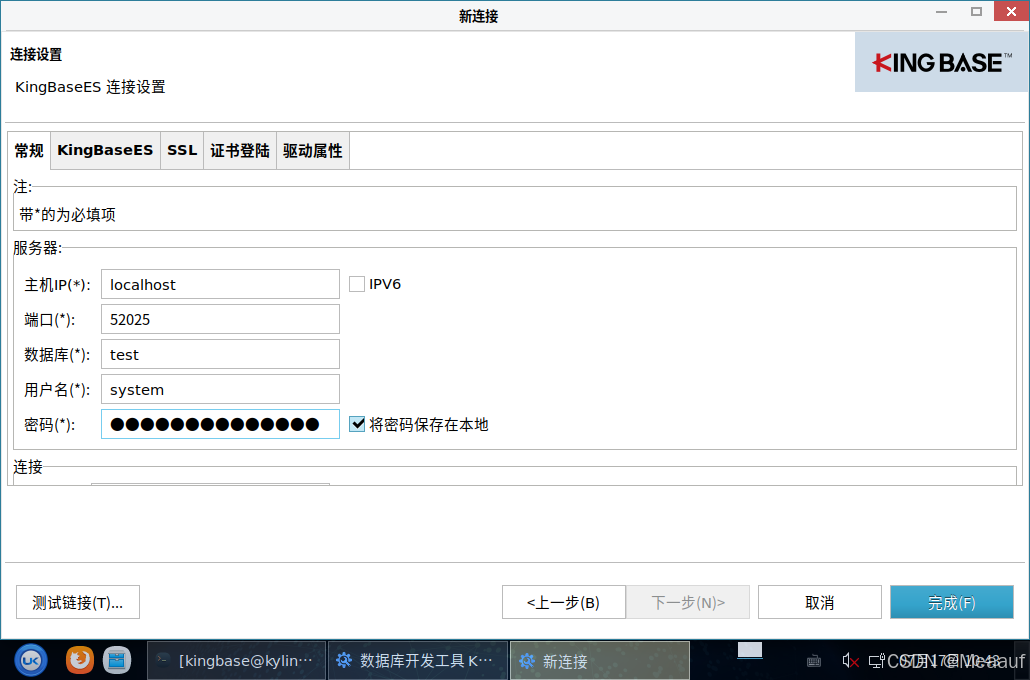1030x680 pixels.
Task: Go back with <上一步(B) button
Action: (x=564, y=602)
